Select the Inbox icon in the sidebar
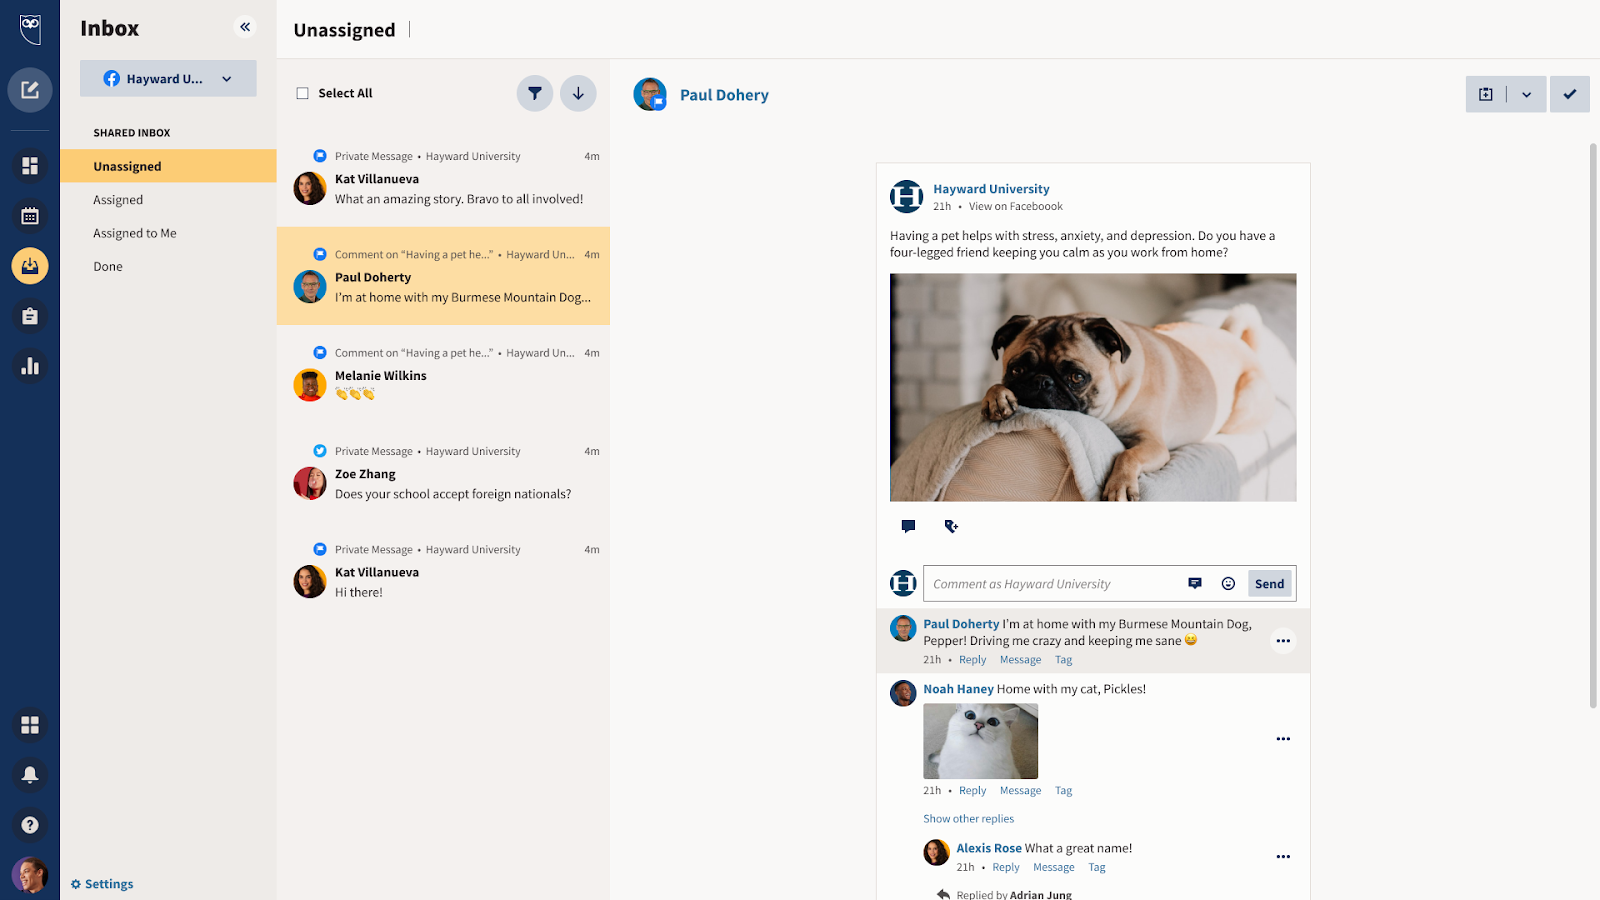 (x=30, y=266)
